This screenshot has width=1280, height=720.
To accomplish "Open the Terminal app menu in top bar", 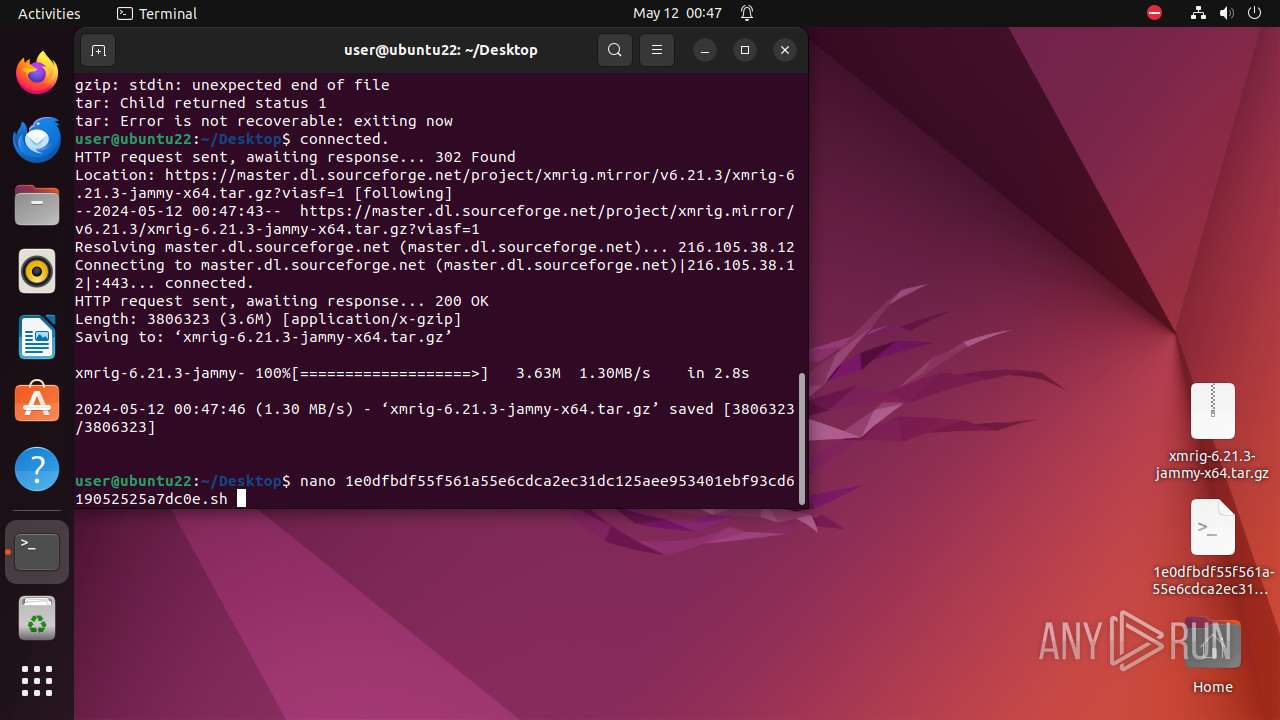I will 157,13.
